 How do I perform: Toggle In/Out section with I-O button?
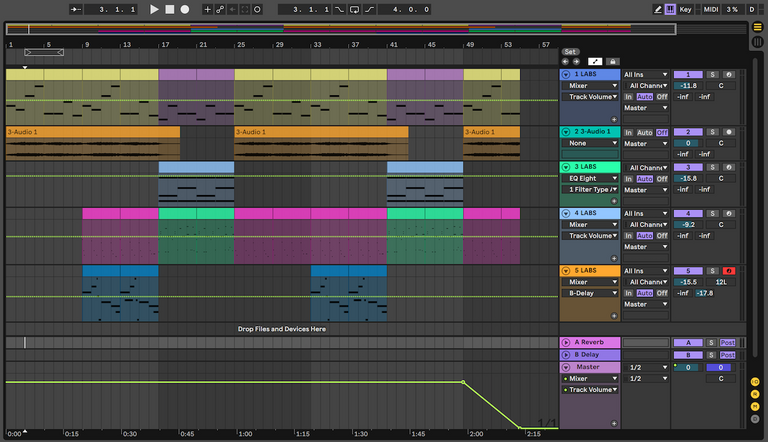[x=755, y=382]
